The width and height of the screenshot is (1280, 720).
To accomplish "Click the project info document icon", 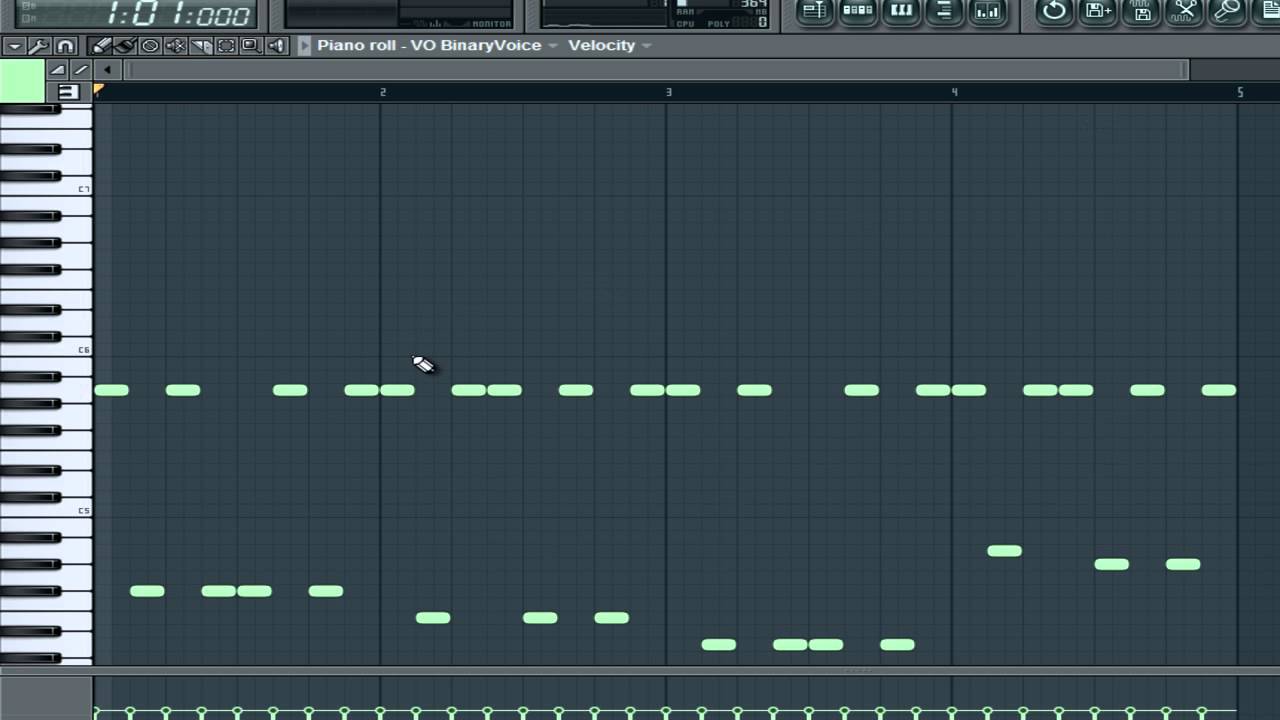I will tap(1267, 11).
